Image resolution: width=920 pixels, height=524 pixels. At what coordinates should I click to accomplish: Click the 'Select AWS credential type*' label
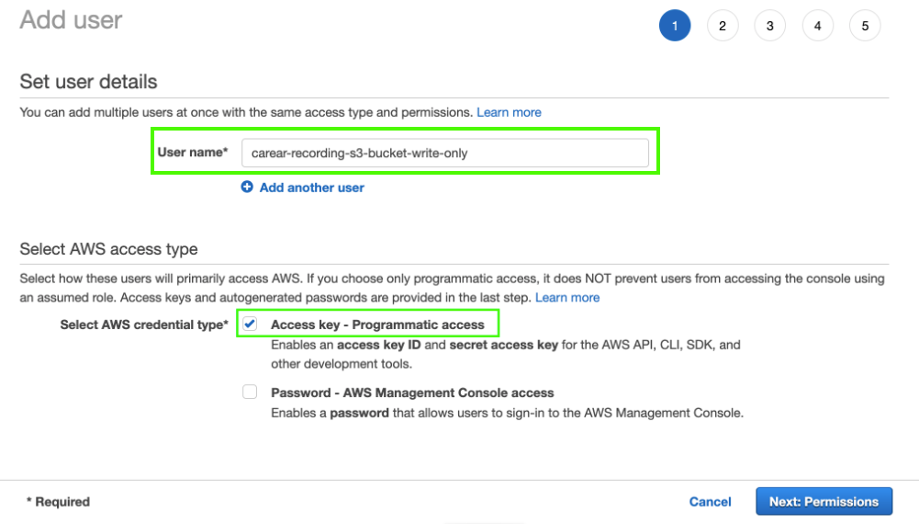tap(144, 324)
